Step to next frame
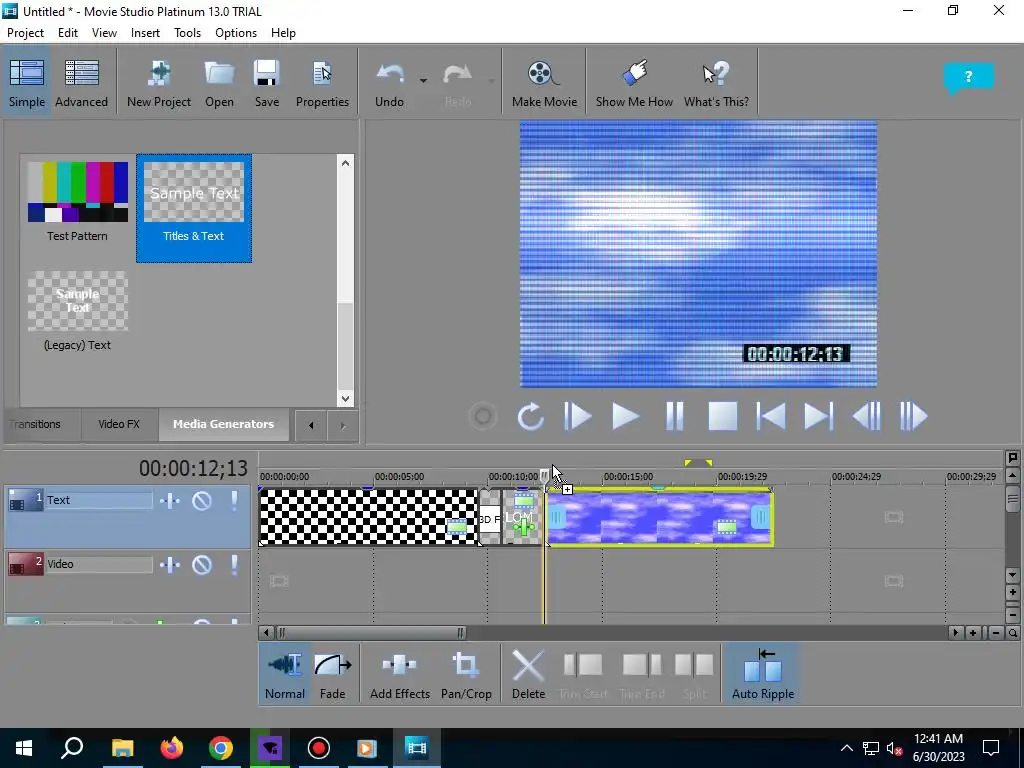This screenshot has height=768, width=1024. pyautogui.click(x=913, y=416)
